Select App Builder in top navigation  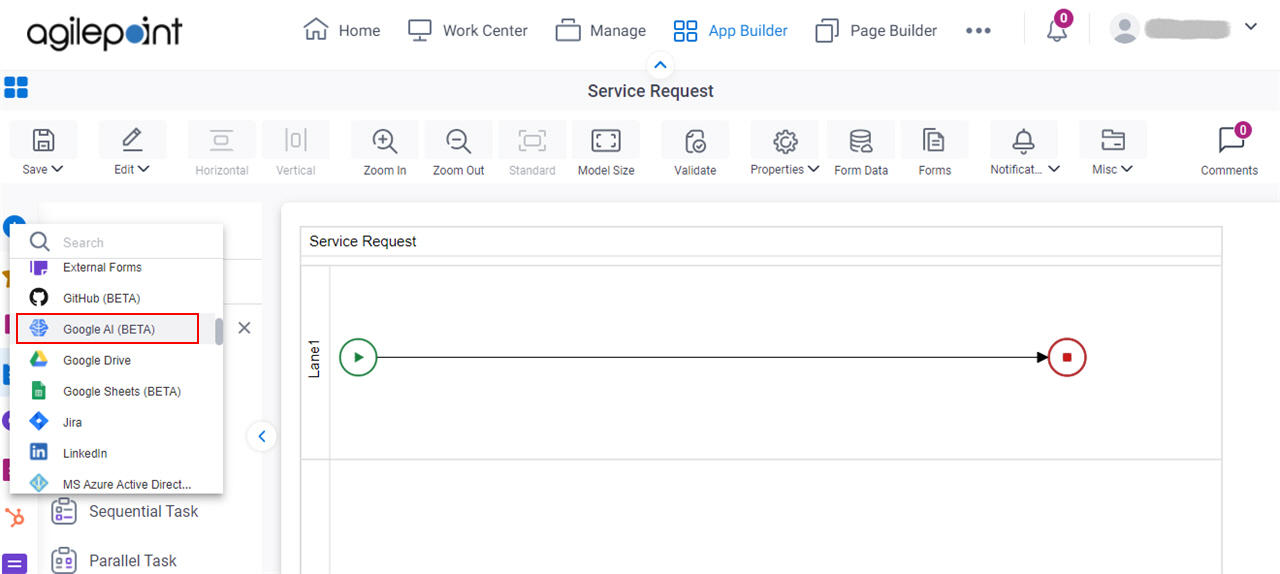pos(730,30)
